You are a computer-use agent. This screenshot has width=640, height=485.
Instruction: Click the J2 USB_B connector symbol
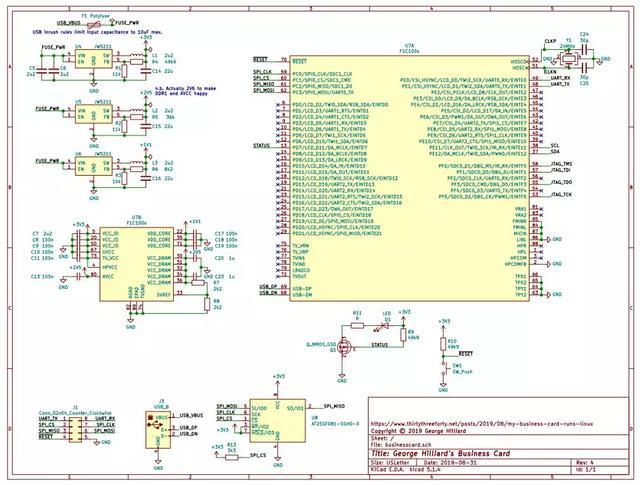pos(158,430)
